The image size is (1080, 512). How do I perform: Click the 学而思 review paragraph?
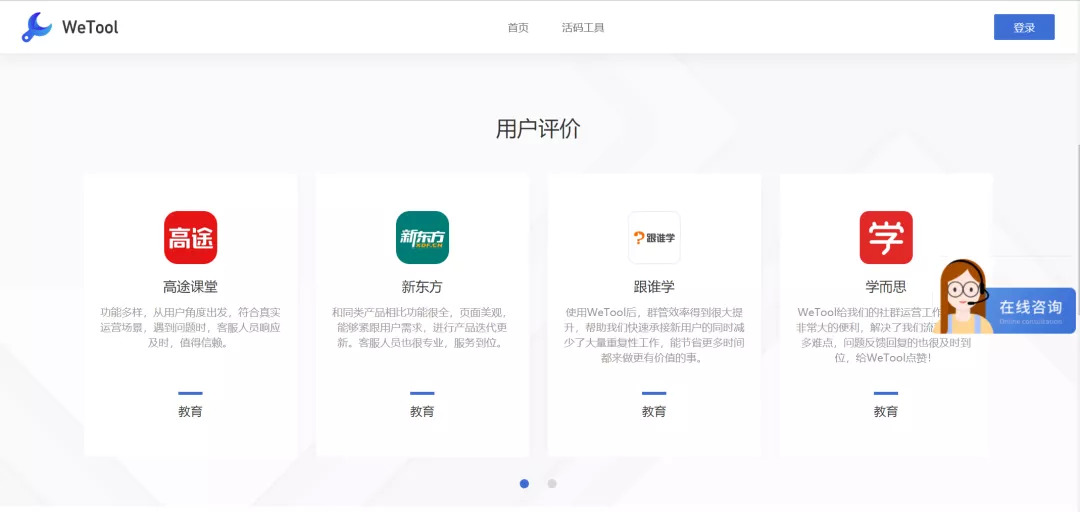[886, 335]
